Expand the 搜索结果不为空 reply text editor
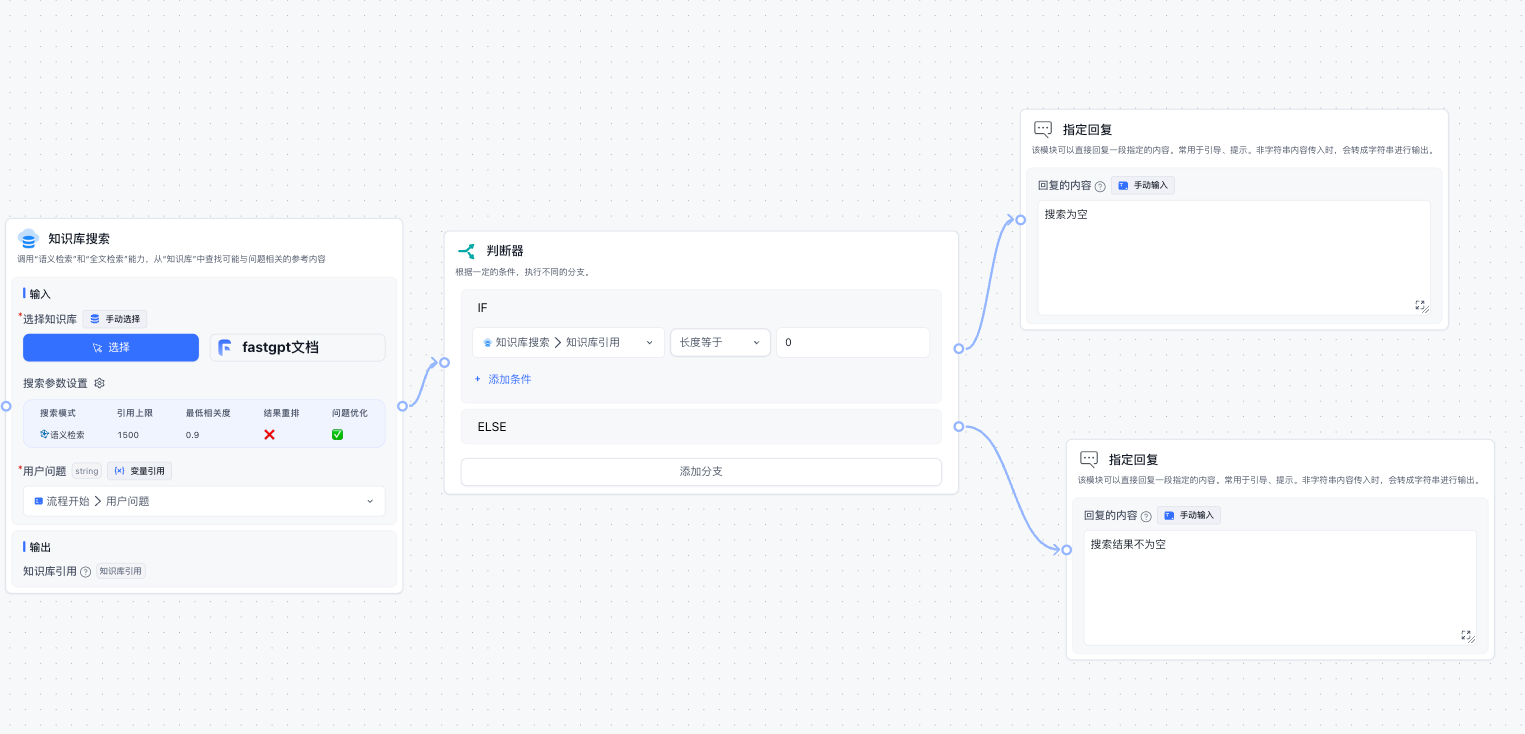Viewport: 1525px width, 734px height. 1466,635
